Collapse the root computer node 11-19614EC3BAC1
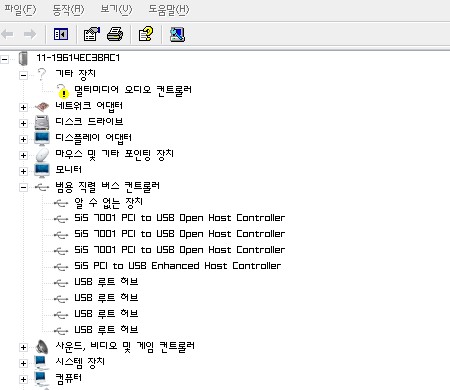Image resolution: width=450 pixels, height=390 pixels. 5,60
